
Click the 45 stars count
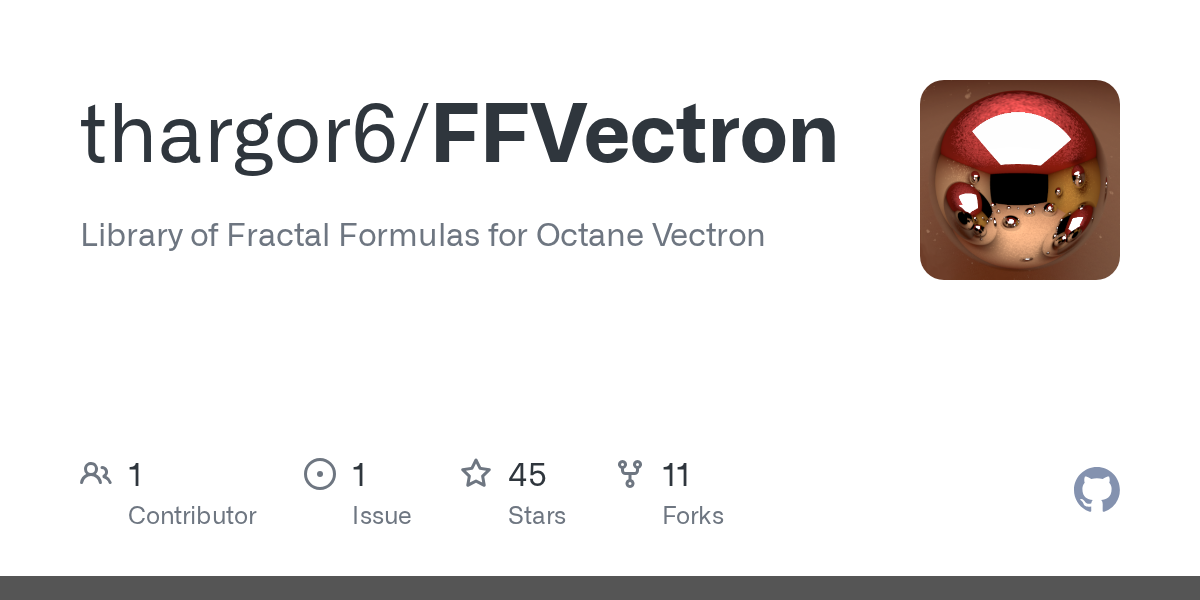point(527,475)
